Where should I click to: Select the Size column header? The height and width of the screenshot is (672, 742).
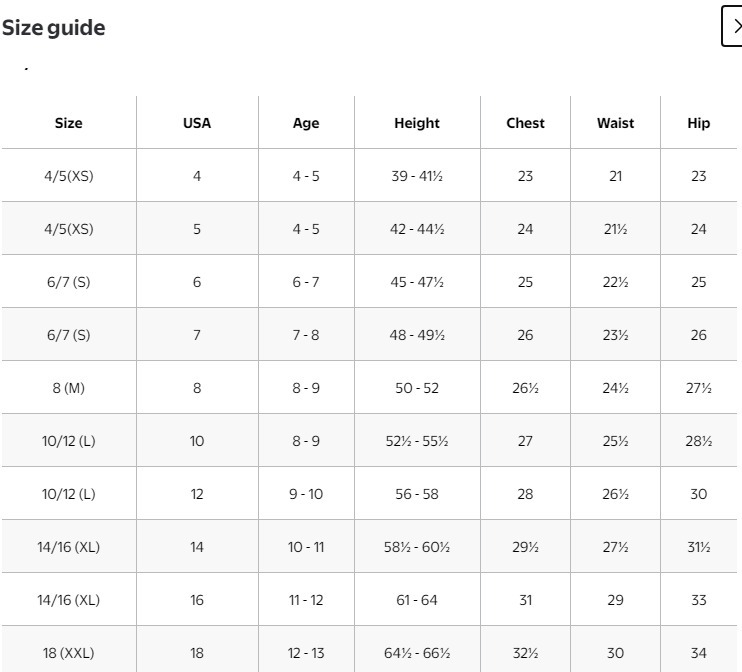click(x=69, y=123)
